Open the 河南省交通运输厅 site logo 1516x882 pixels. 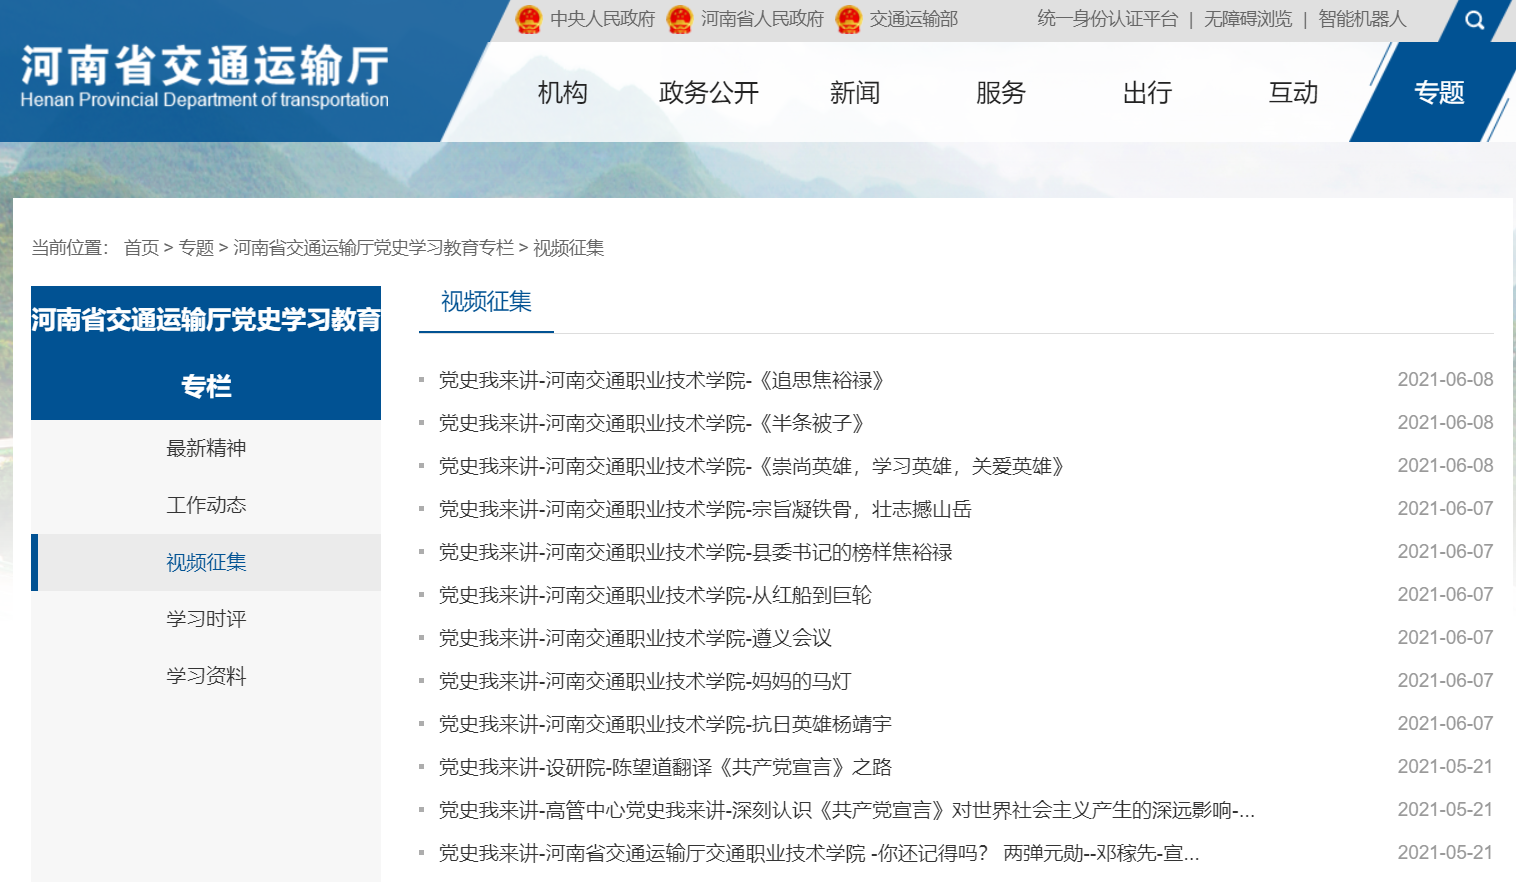pos(205,76)
